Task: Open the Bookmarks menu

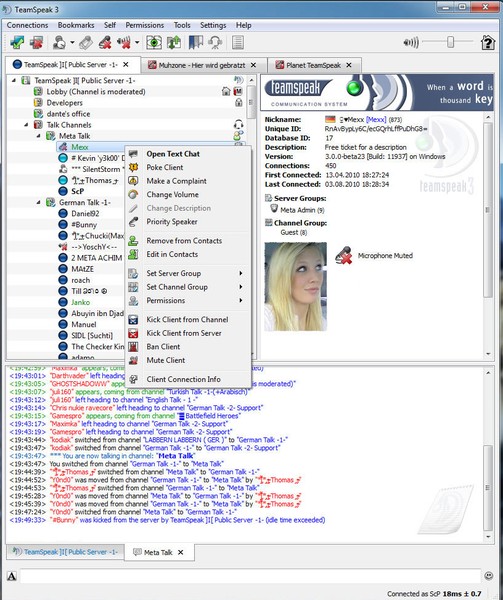Action: (x=76, y=25)
